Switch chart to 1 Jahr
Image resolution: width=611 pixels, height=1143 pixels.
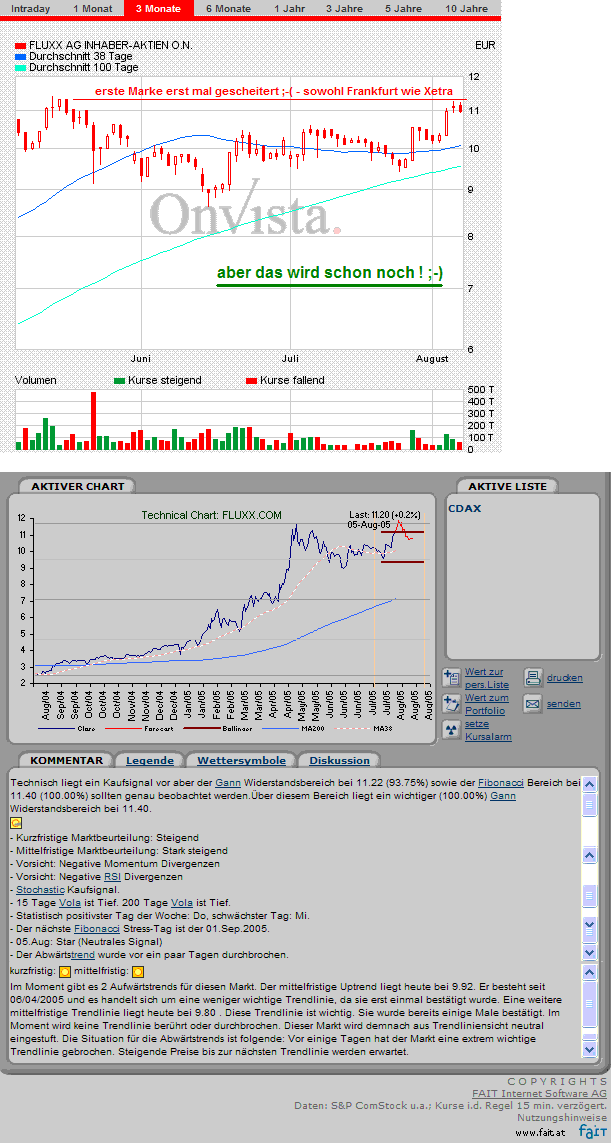(x=290, y=9)
